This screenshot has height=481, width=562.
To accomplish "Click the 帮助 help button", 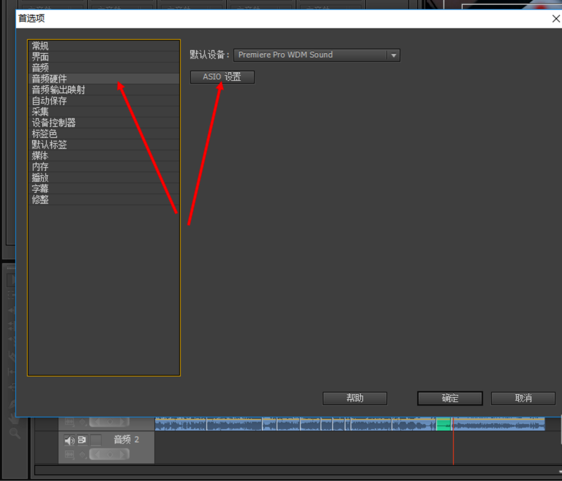I will (x=355, y=398).
